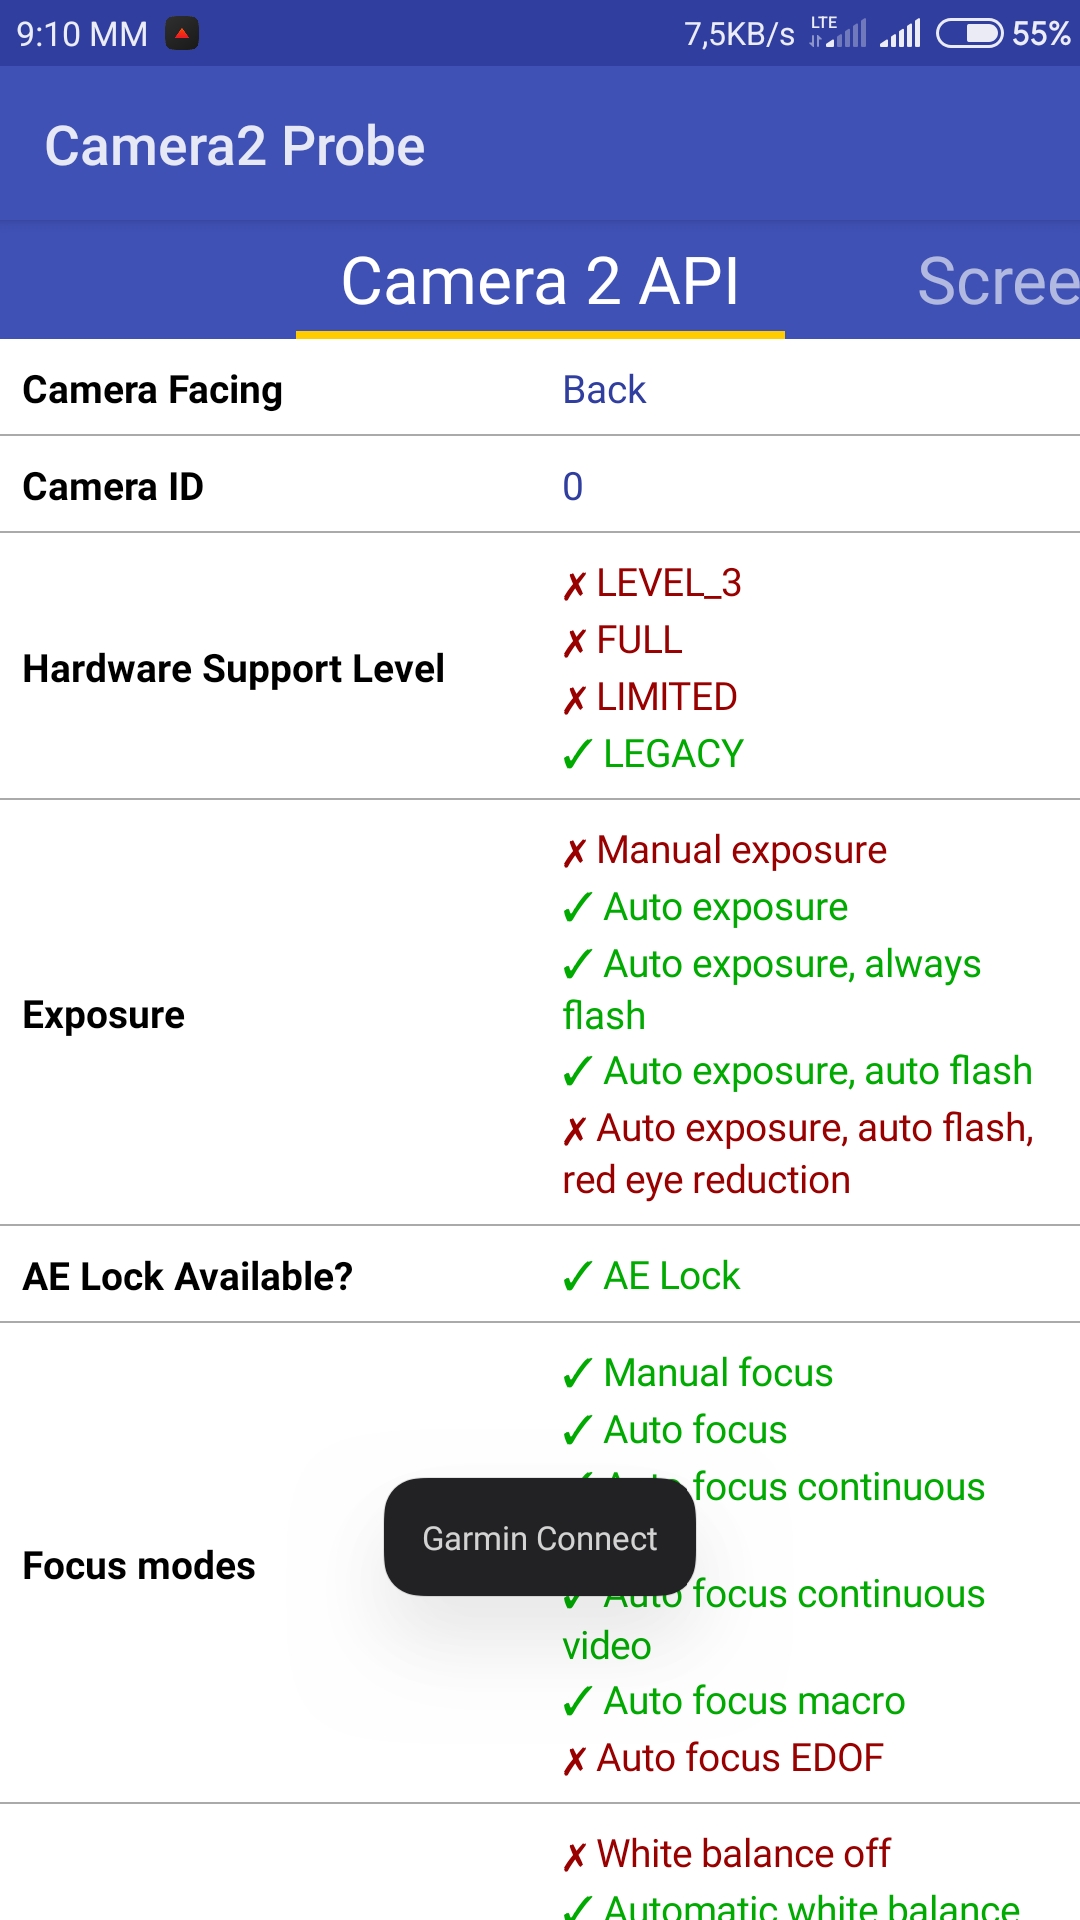Tap the red cross beside LEVEL_3
The image size is (1080, 1920).
click(574, 585)
